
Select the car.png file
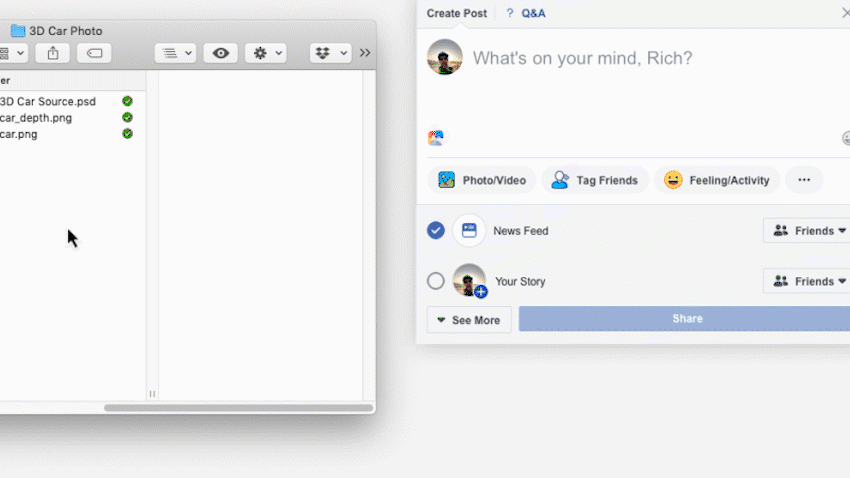(x=18, y=134)
